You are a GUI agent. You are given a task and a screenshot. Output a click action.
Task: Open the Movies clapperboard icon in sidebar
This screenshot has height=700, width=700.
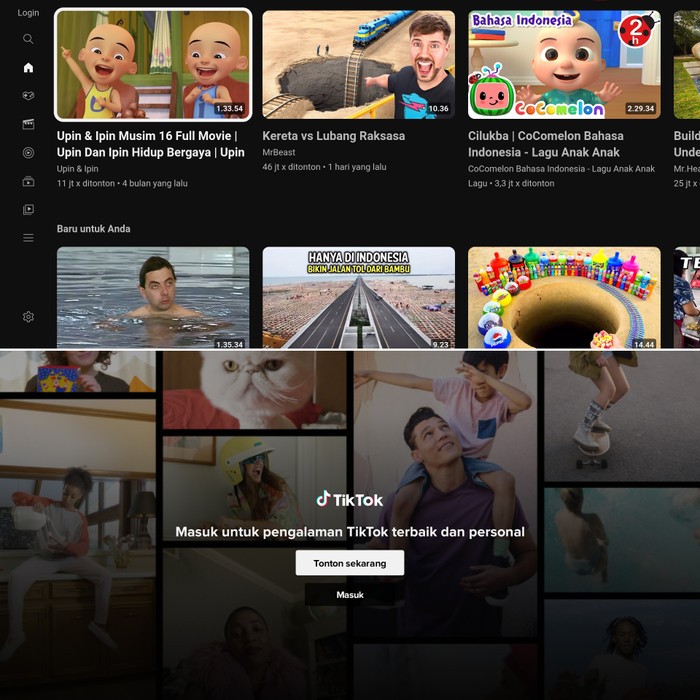pos(28,124)
